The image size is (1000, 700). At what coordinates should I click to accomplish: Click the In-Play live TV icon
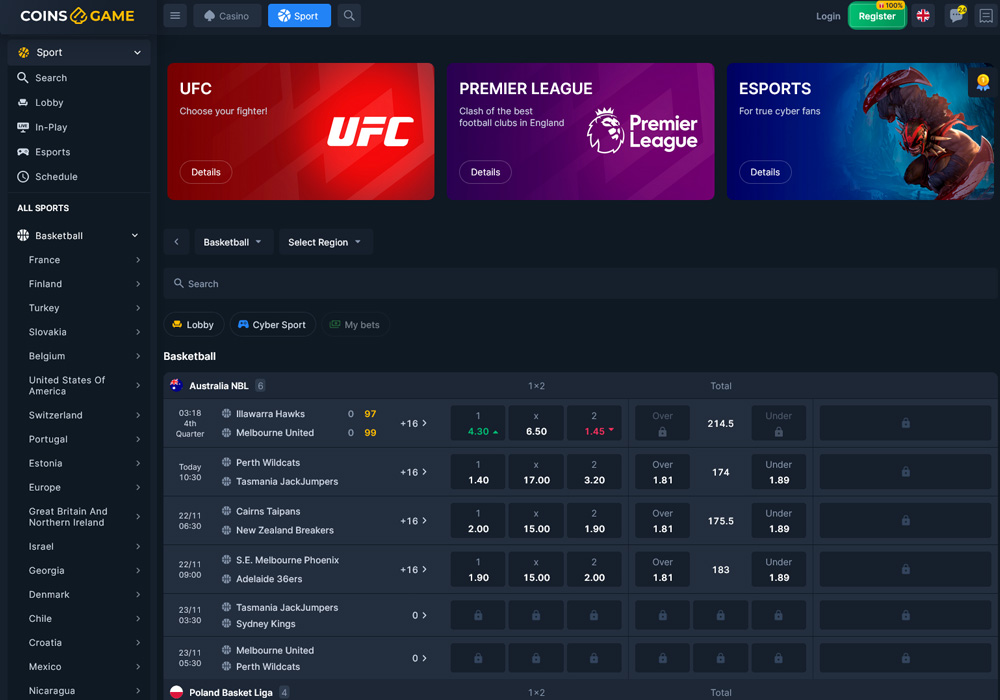pyautogui.click(x=22, y=127)
